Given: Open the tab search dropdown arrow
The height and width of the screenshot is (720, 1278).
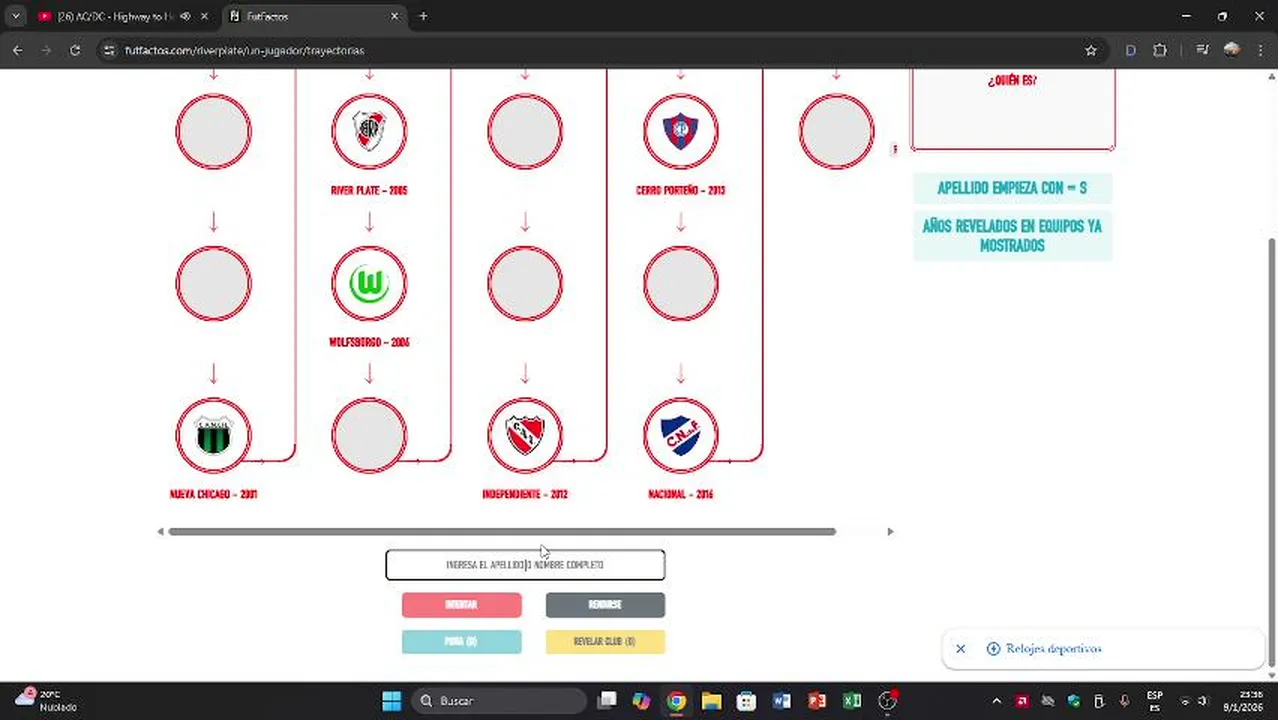Looking at the screenshot, I should click(15, 16).
